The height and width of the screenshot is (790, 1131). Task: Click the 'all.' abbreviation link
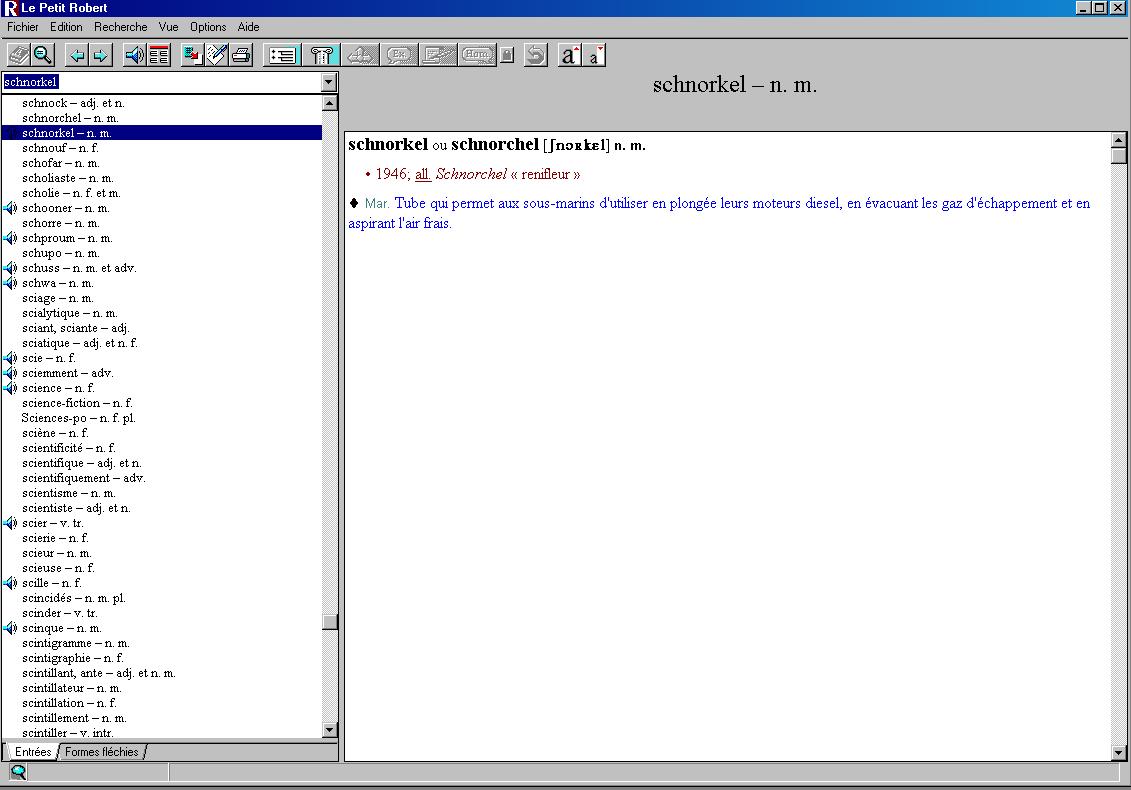pos(423,174)
